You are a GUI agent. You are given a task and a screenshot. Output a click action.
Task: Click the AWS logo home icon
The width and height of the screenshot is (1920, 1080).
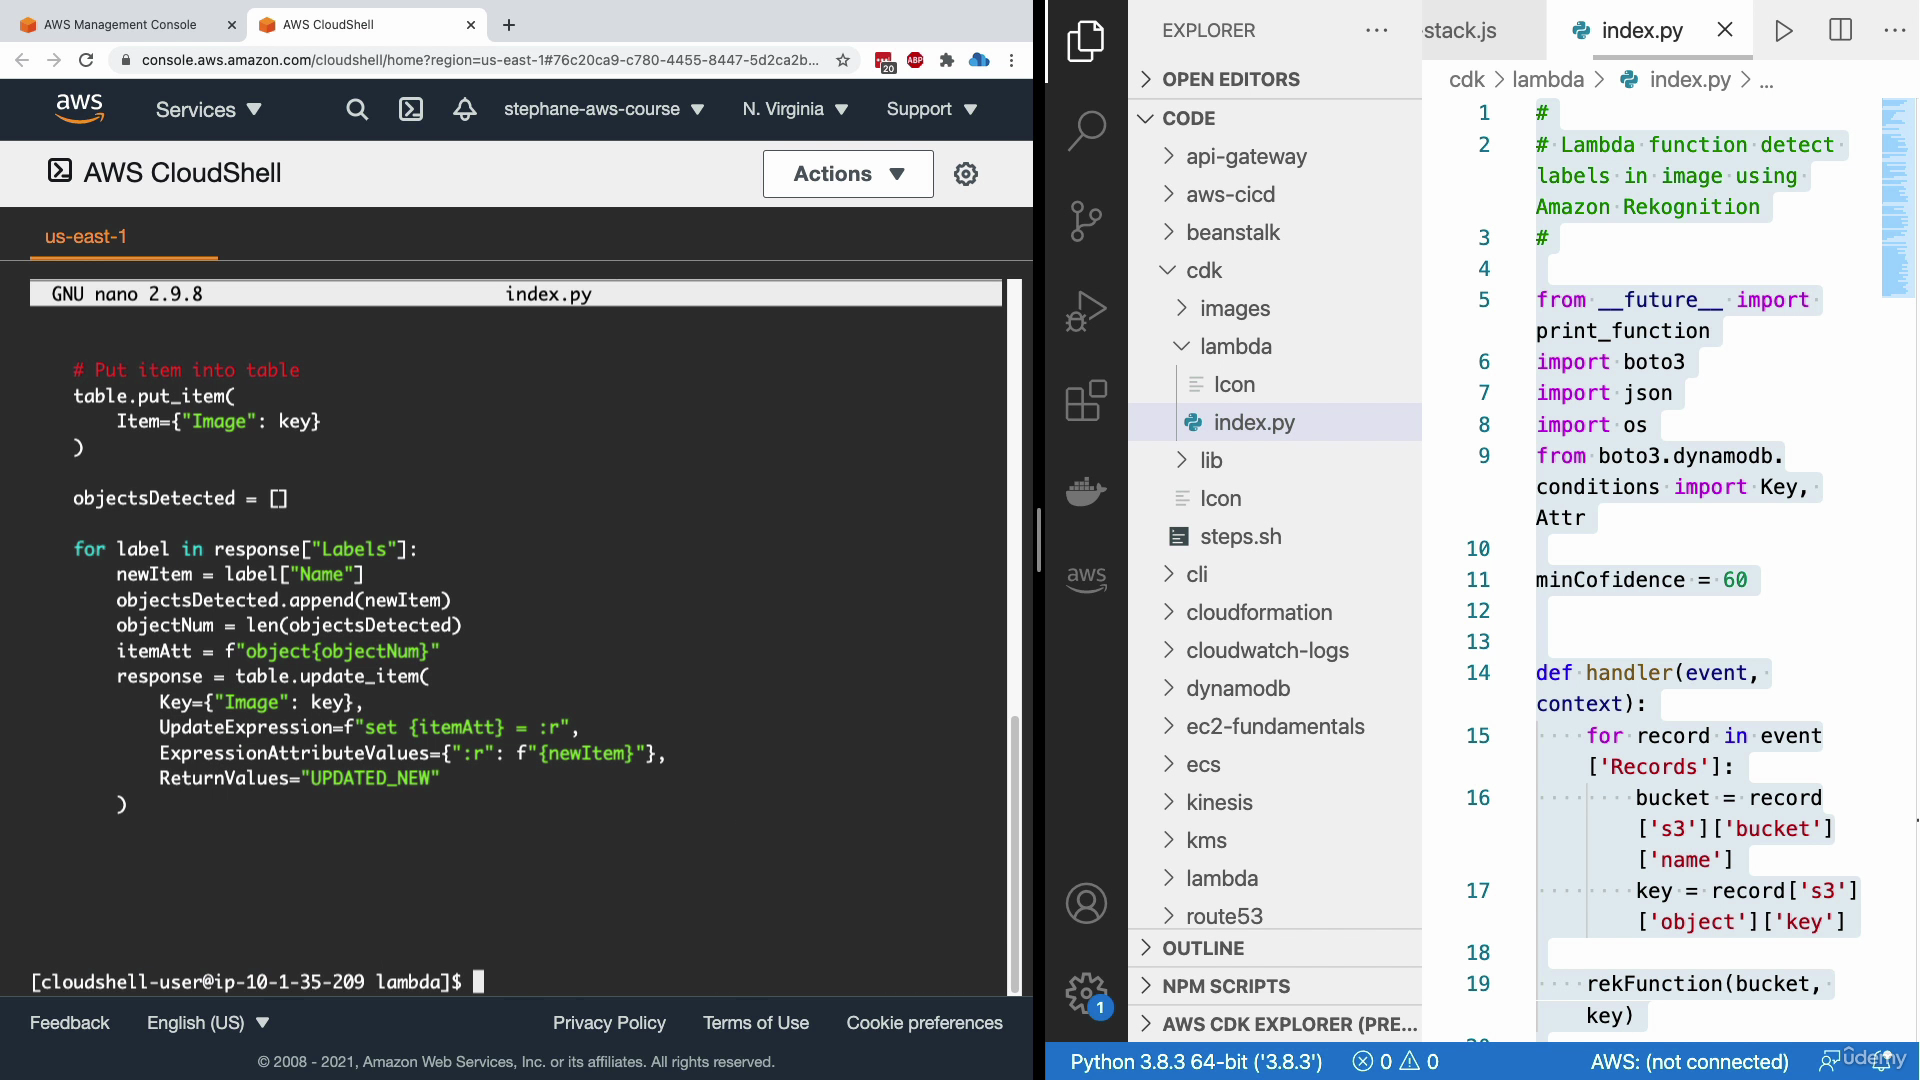pyautogui.click(x=79, y=109)
